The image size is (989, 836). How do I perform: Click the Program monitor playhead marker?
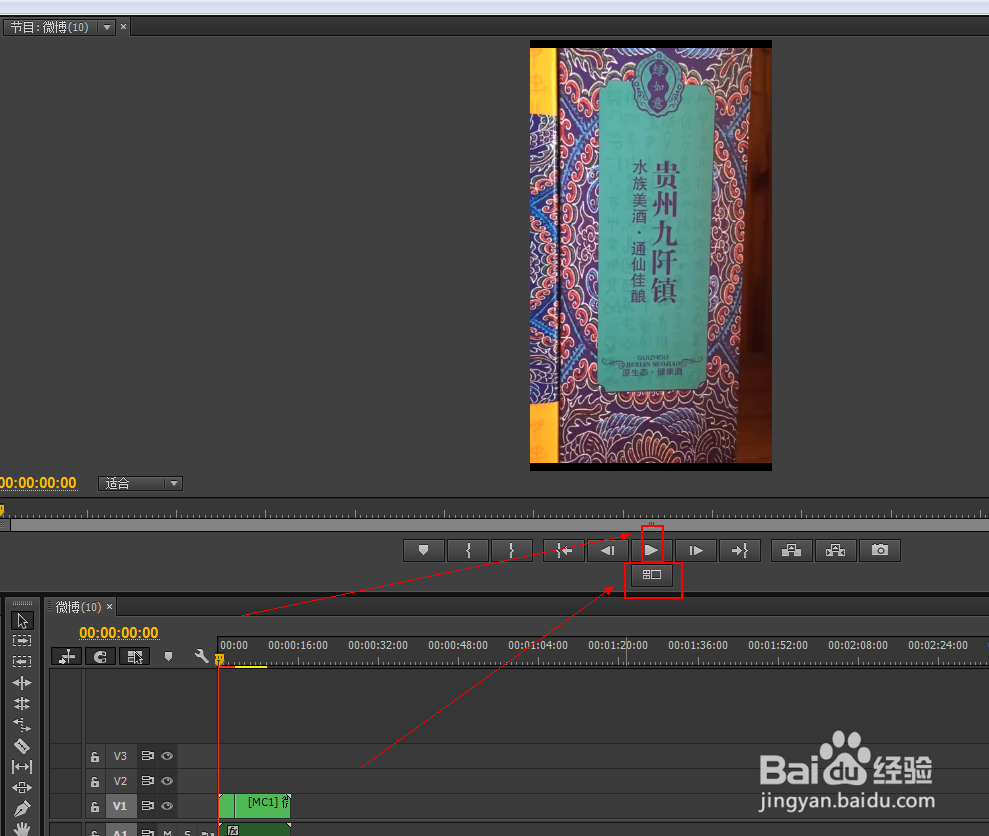coord(2,509)
